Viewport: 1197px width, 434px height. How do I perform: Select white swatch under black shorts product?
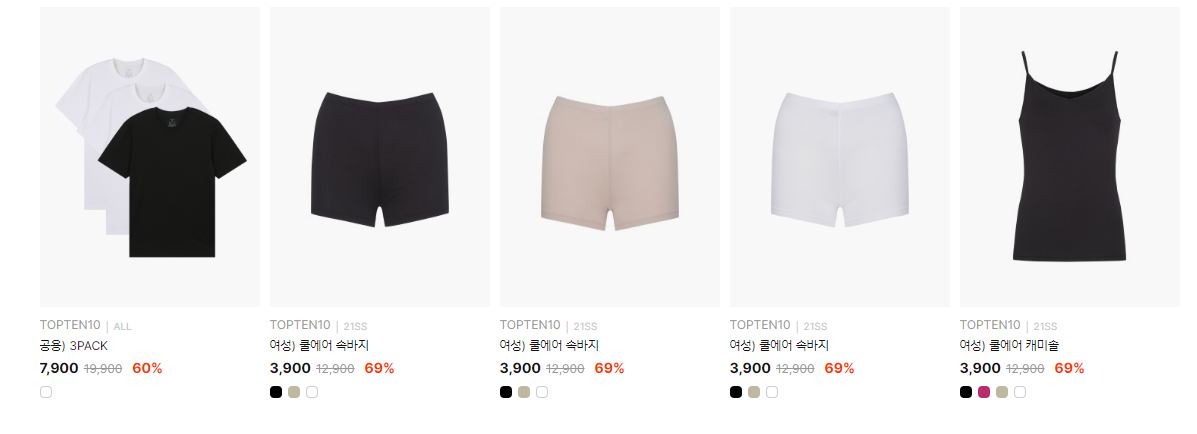pos(312,392)
